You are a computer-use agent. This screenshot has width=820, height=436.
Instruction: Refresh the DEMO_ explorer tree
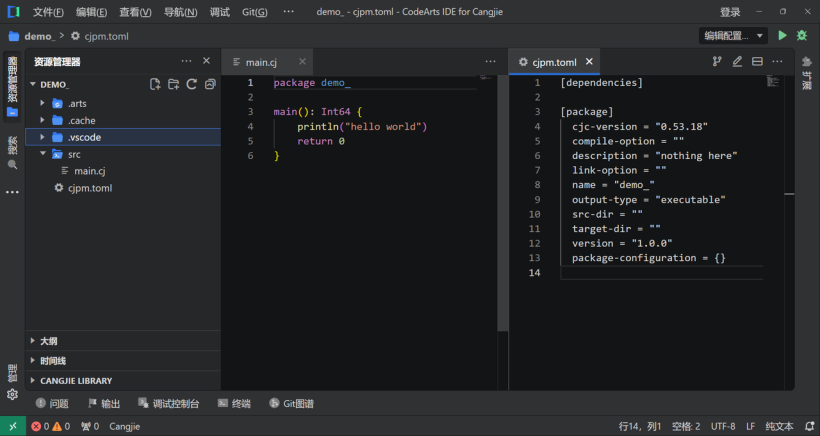click(x=191, y=84)
